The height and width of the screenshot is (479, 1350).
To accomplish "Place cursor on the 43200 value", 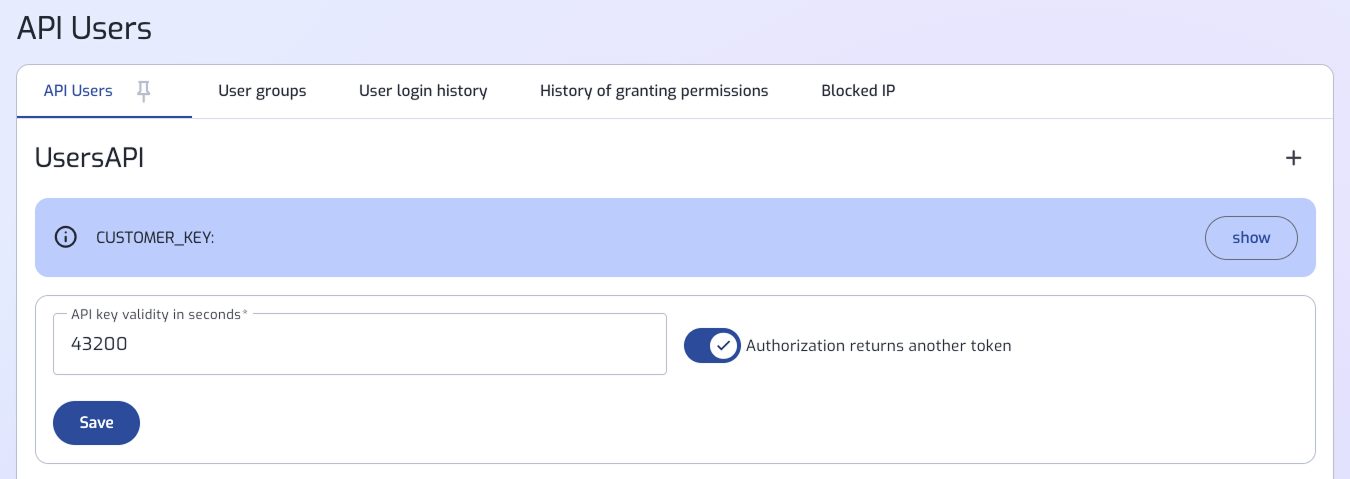I will point(99,344).
